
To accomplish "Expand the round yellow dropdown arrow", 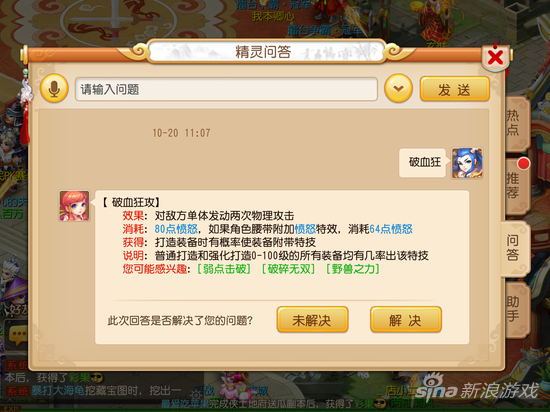I will pyautogui.click(x=398, y=89).
